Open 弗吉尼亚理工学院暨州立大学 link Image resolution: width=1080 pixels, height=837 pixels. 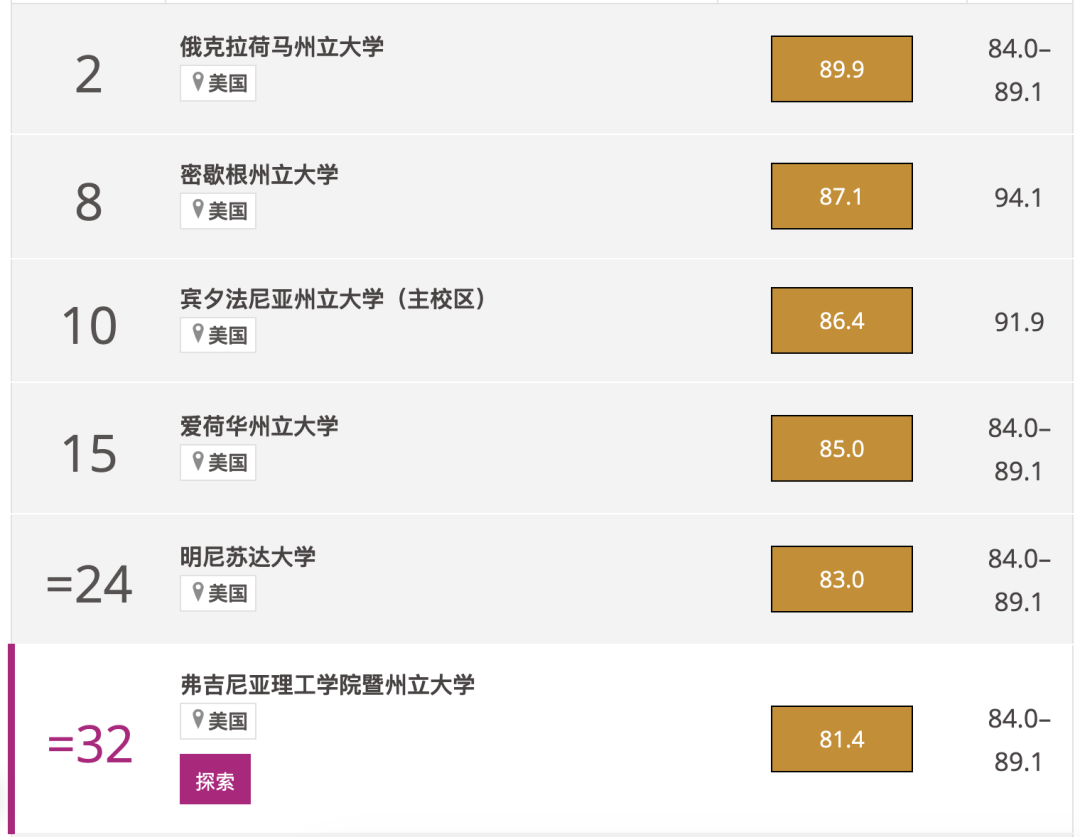pos(327,685)
